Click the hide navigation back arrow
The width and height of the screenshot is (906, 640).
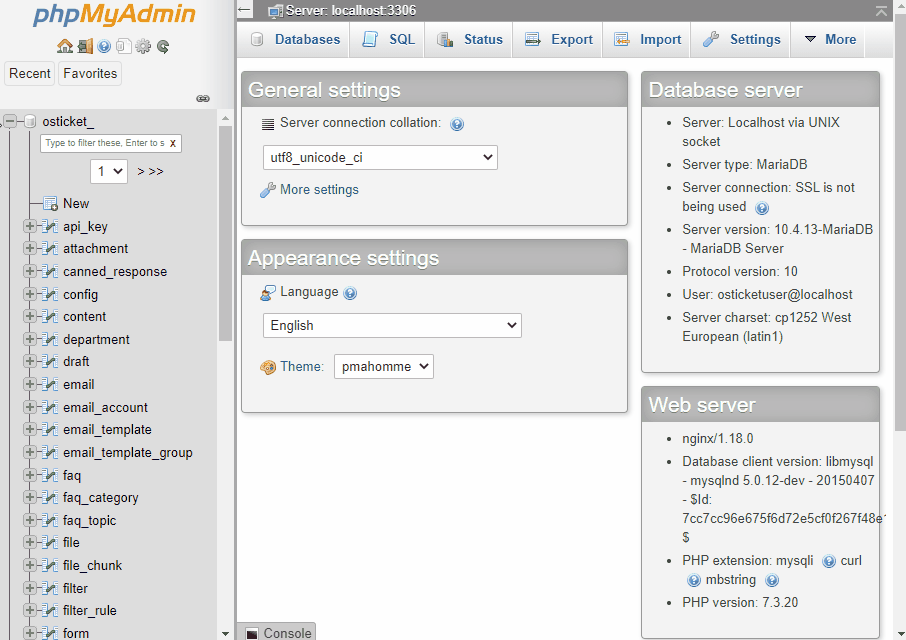(245, 10)
